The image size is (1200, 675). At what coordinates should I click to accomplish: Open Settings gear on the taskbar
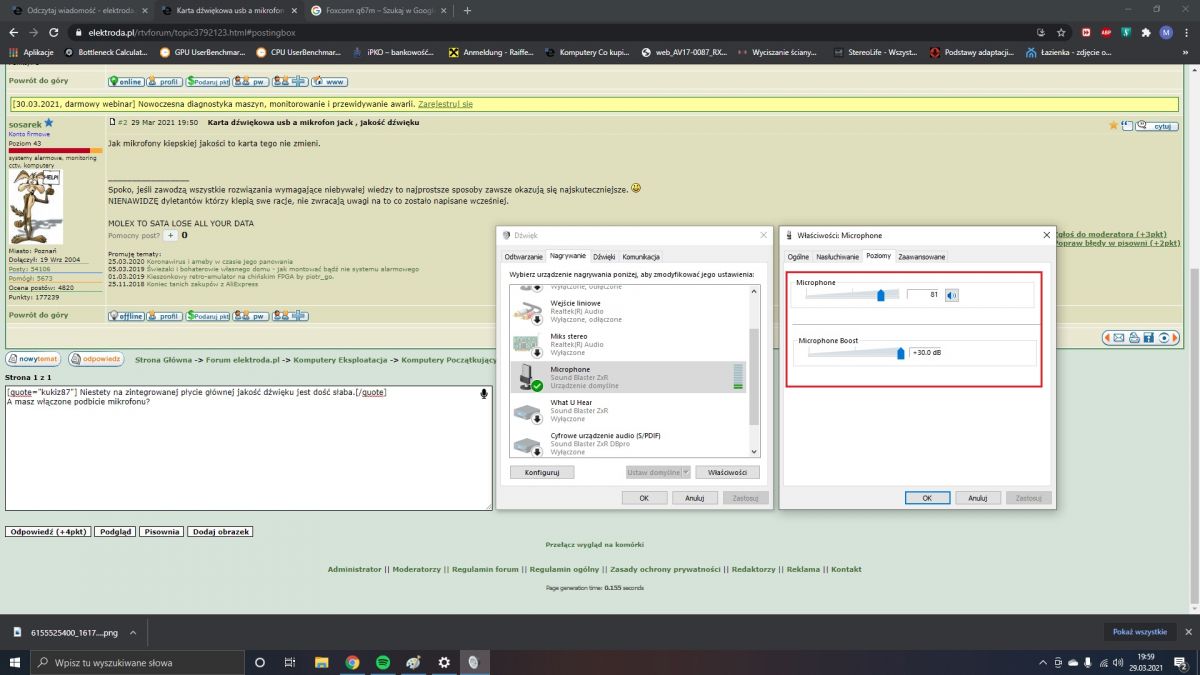click(444, 662)
